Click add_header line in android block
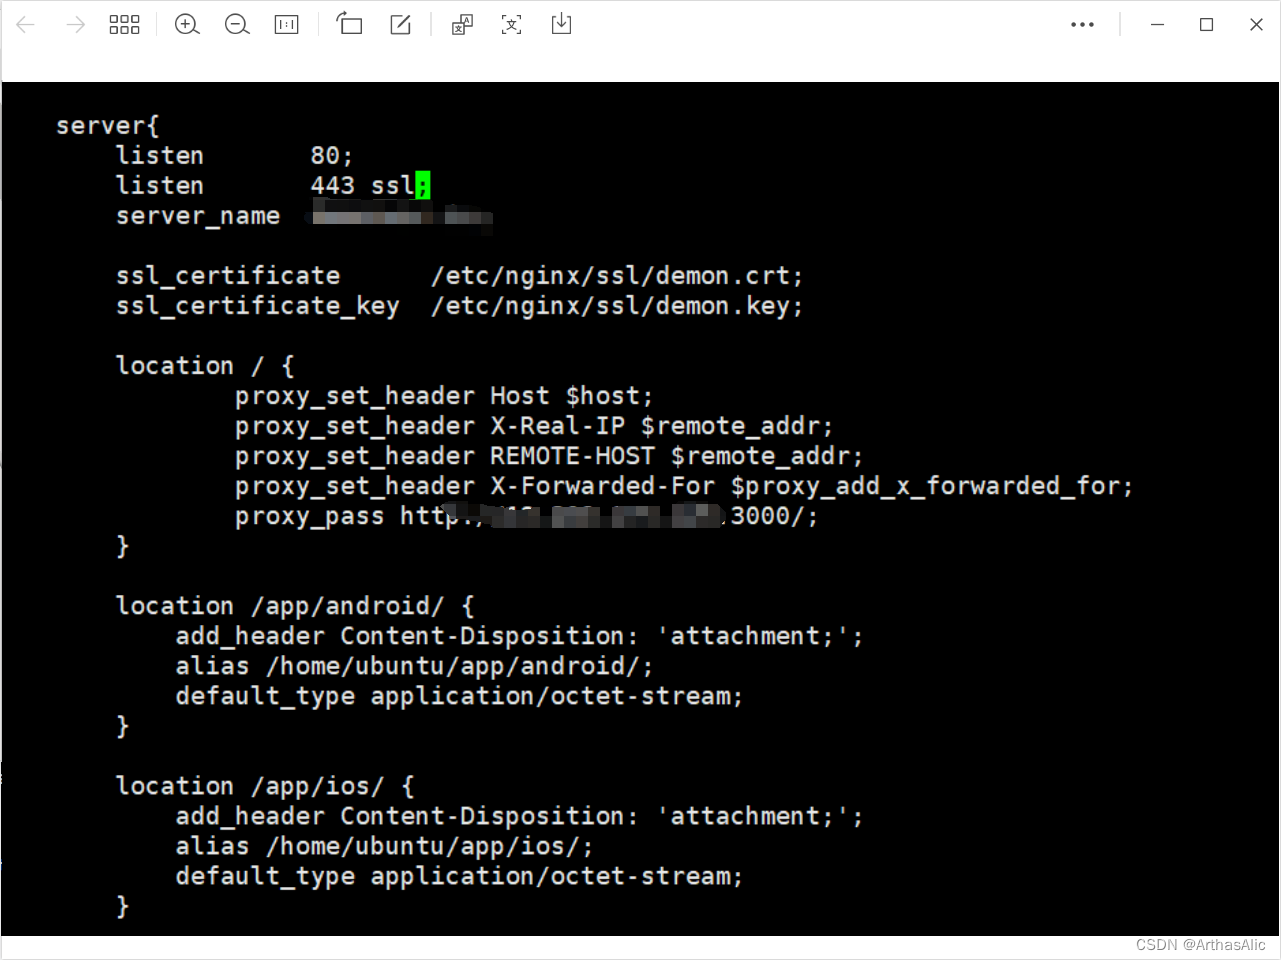Image resolution: width=1281 pixels, height=960 pixels. (519, 636)
